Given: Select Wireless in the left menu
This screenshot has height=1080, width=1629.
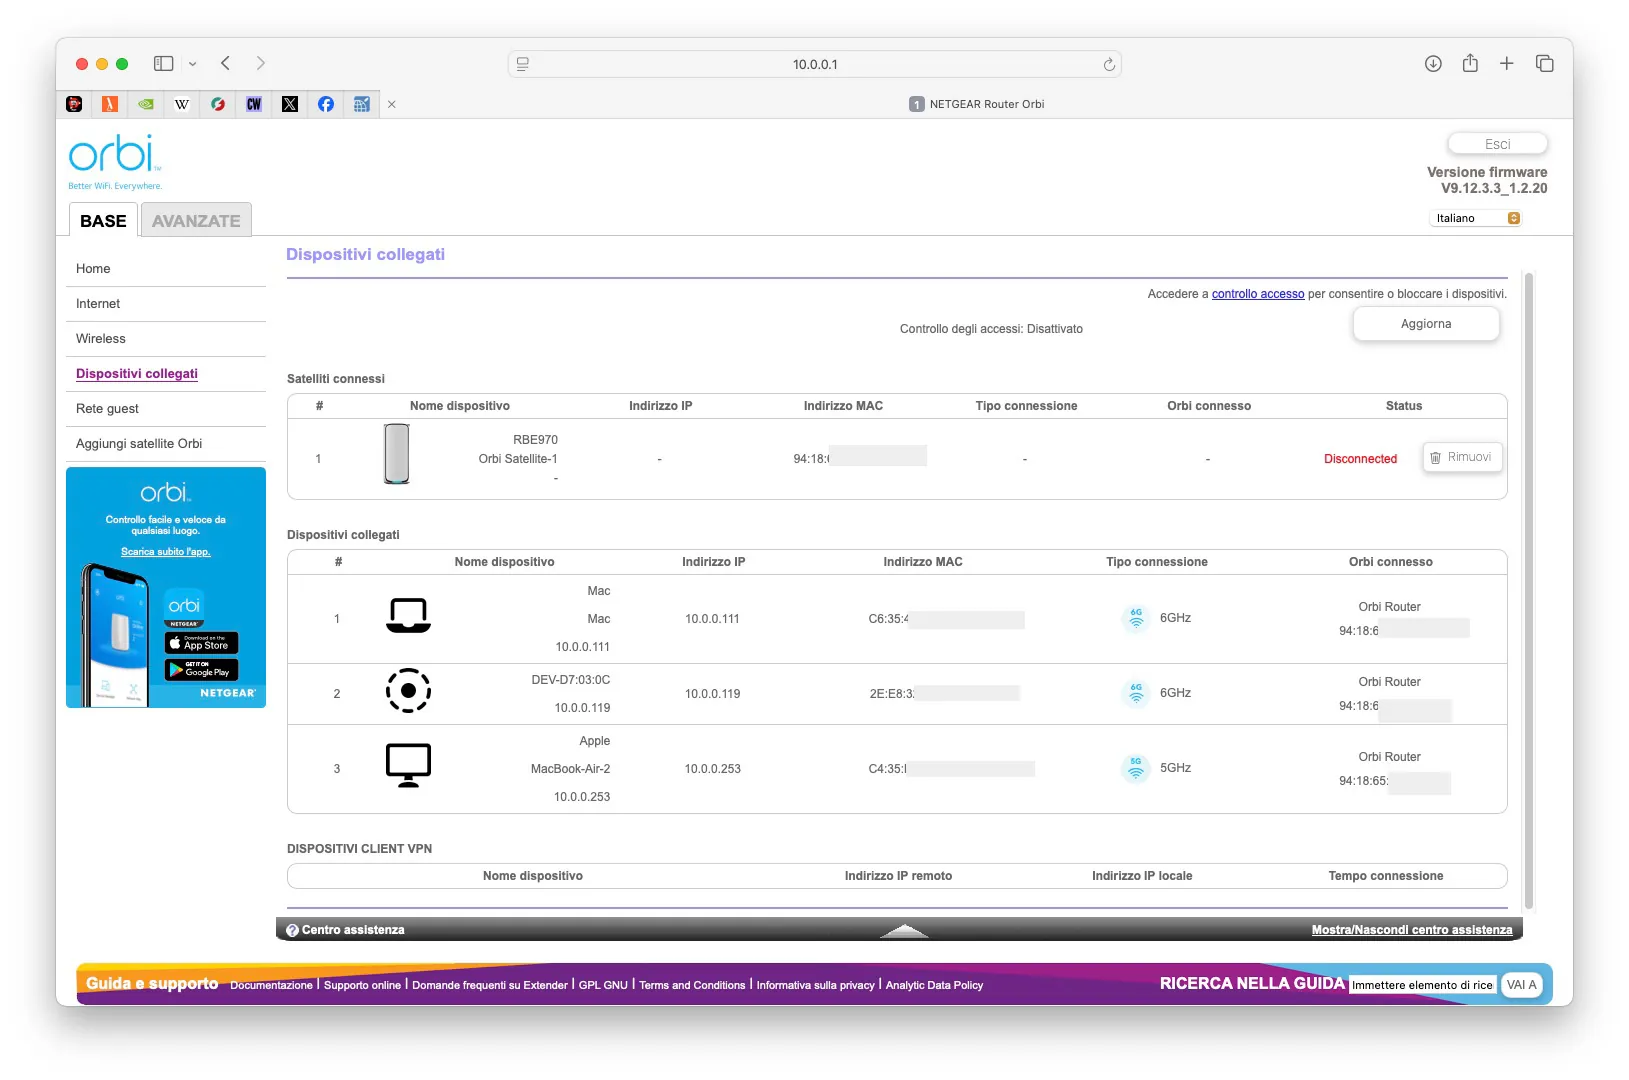Looking at the screenshot, I should [x=101, y=339].
